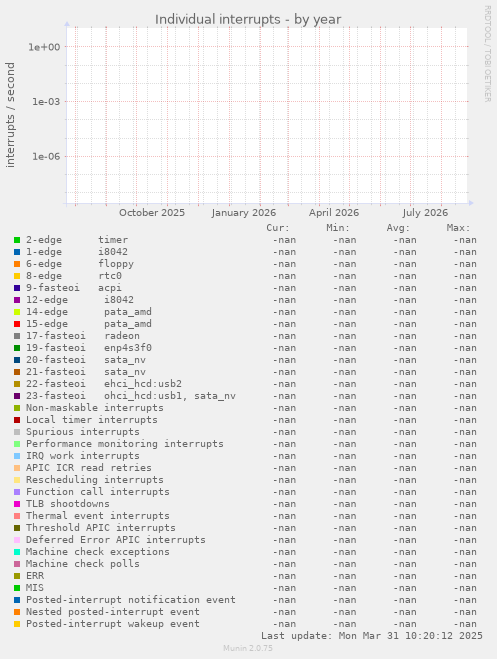Click the July 2026 axis label
The image size is (497, 659).
425,213
